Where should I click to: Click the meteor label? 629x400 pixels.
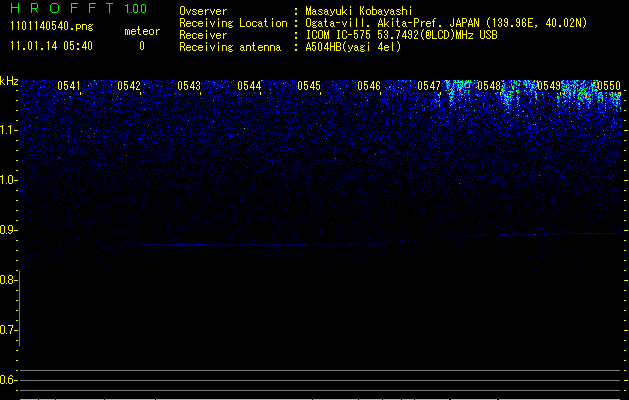tap(142, 31)
